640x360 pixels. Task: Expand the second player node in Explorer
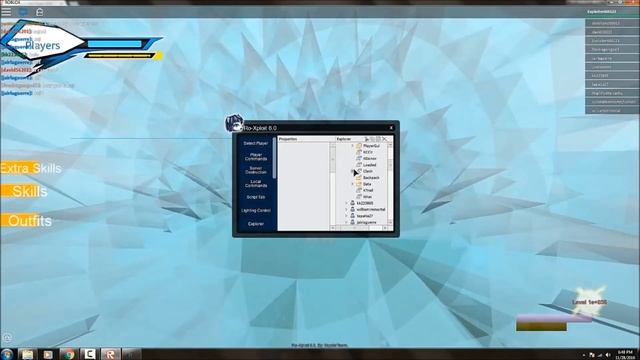point(347,209)
